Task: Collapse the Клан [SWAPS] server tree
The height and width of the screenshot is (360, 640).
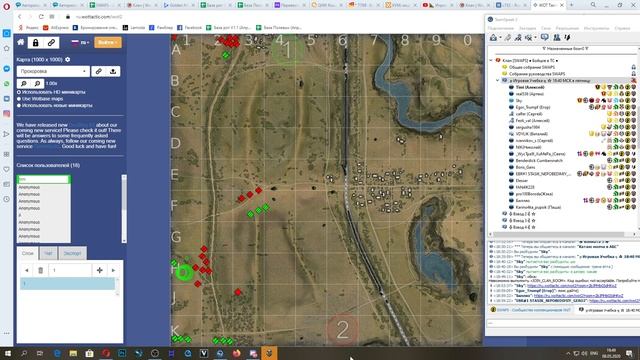Action: 491,60
